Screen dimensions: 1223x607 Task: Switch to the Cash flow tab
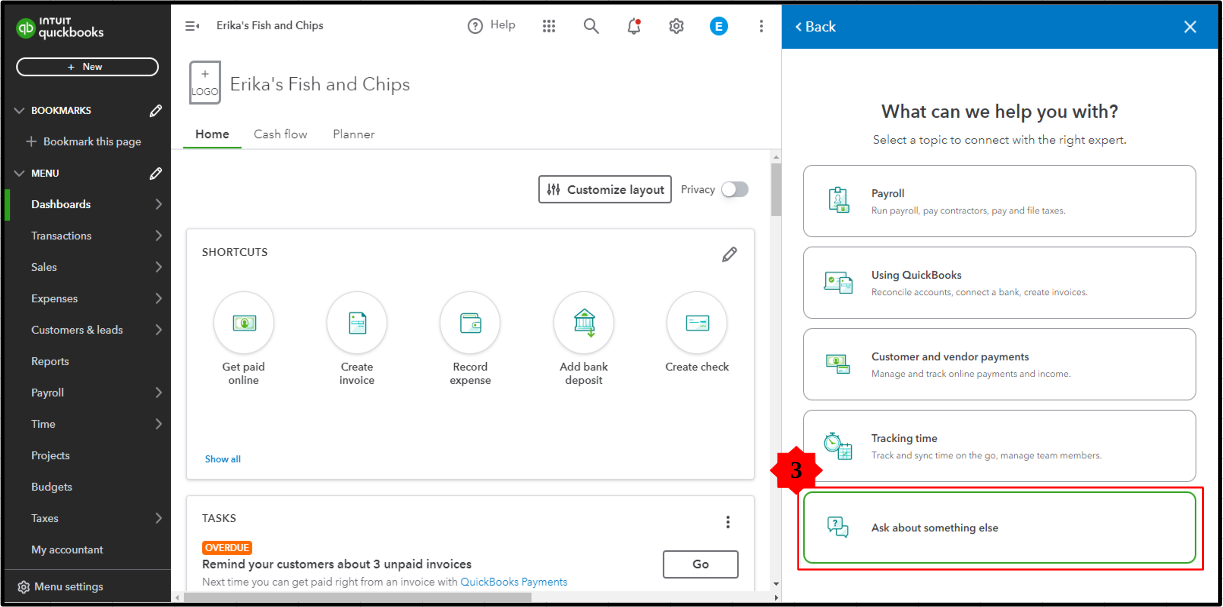(x=280, y=134)
